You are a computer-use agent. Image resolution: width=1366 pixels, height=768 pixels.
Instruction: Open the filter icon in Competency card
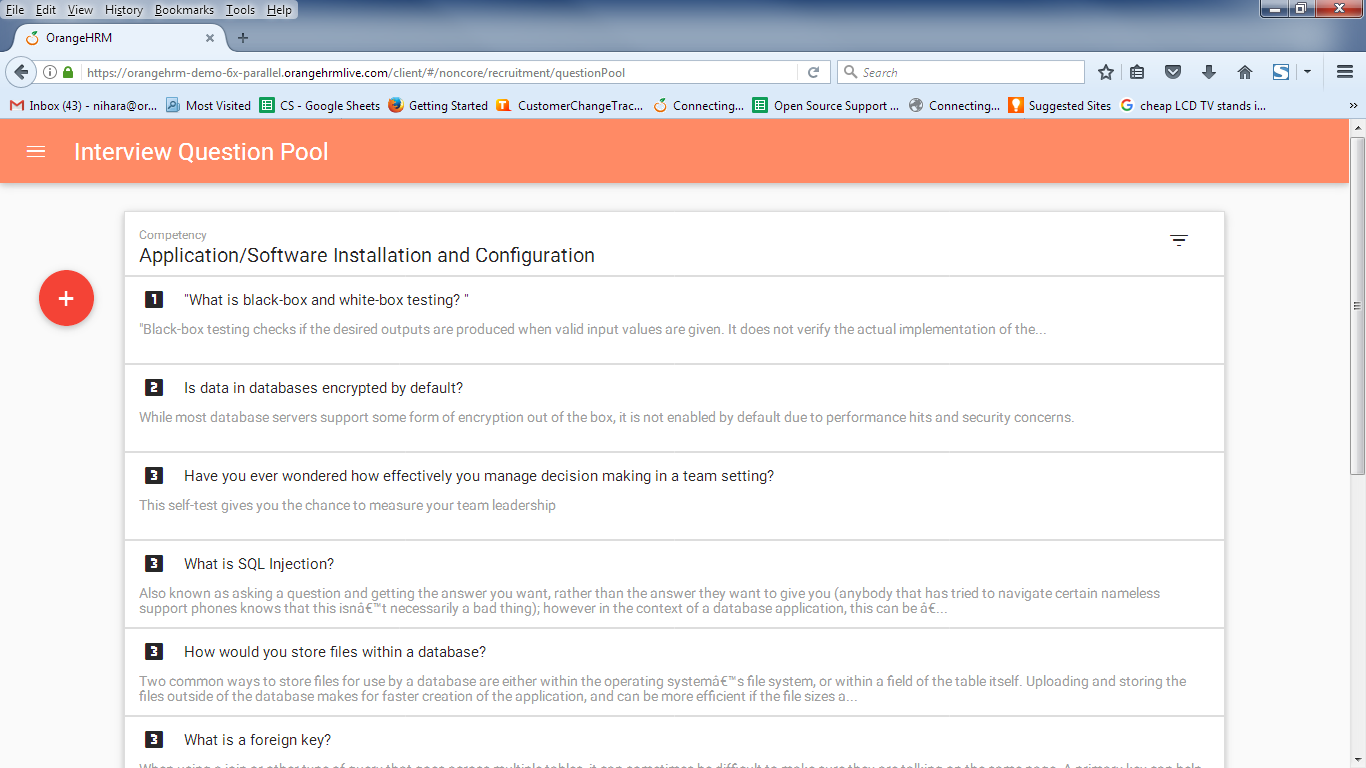click(x=1179, y=240)
